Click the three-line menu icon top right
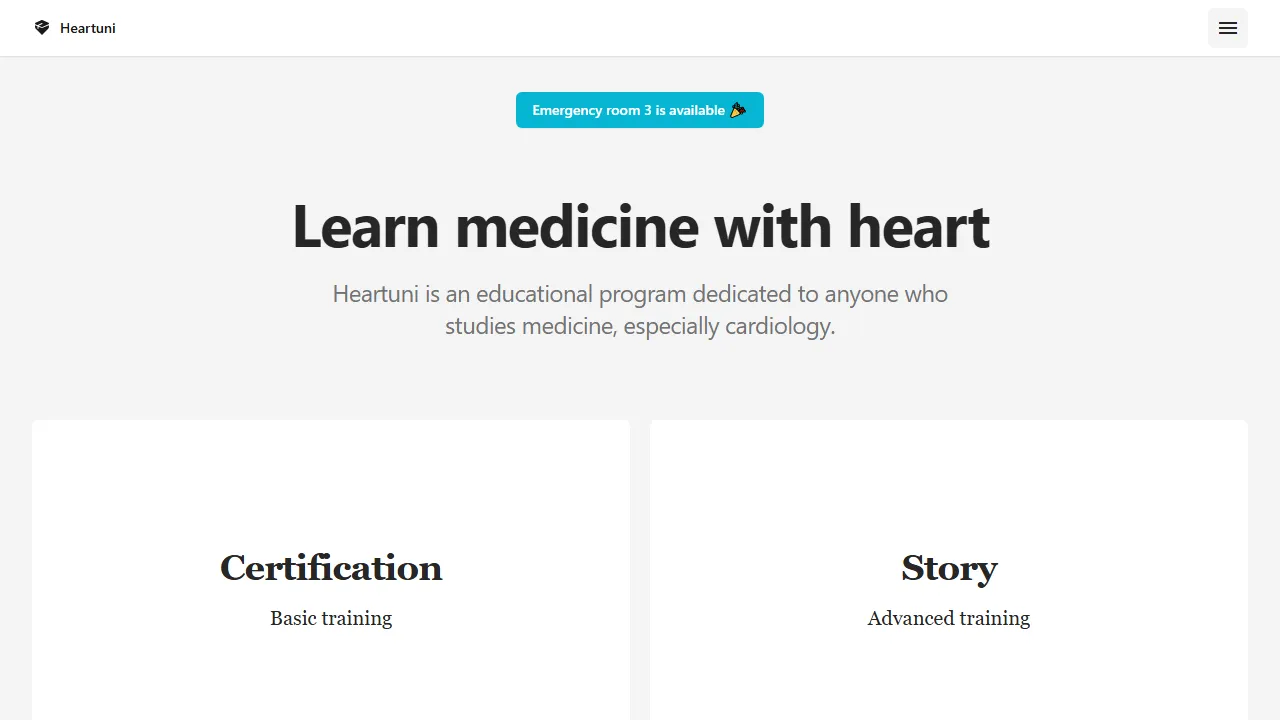This screenshot has height=720, width=1280. pos(1227,27)
